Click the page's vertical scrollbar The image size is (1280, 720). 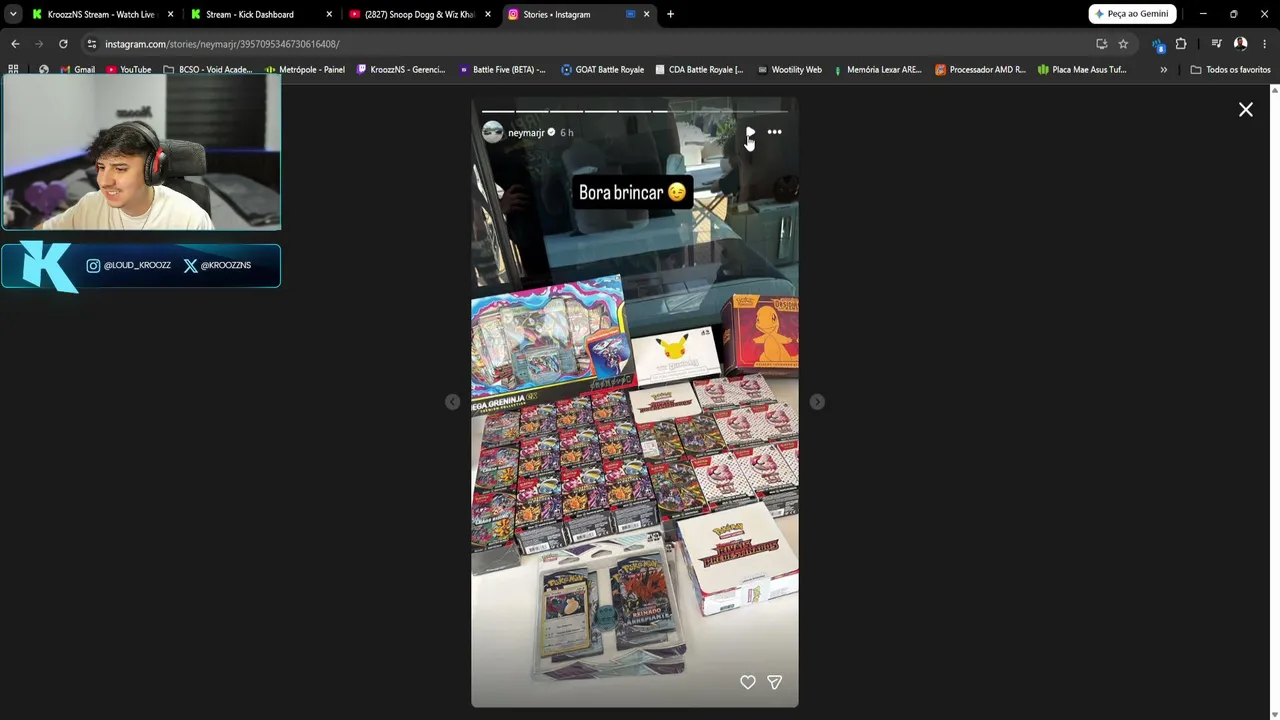[x=1275, y=400]
